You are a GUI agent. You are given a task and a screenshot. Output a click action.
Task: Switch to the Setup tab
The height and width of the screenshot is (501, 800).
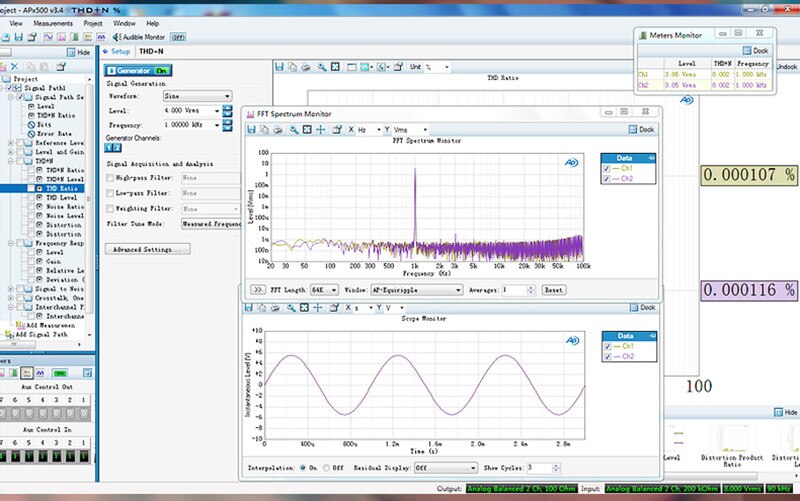point(117,51)
